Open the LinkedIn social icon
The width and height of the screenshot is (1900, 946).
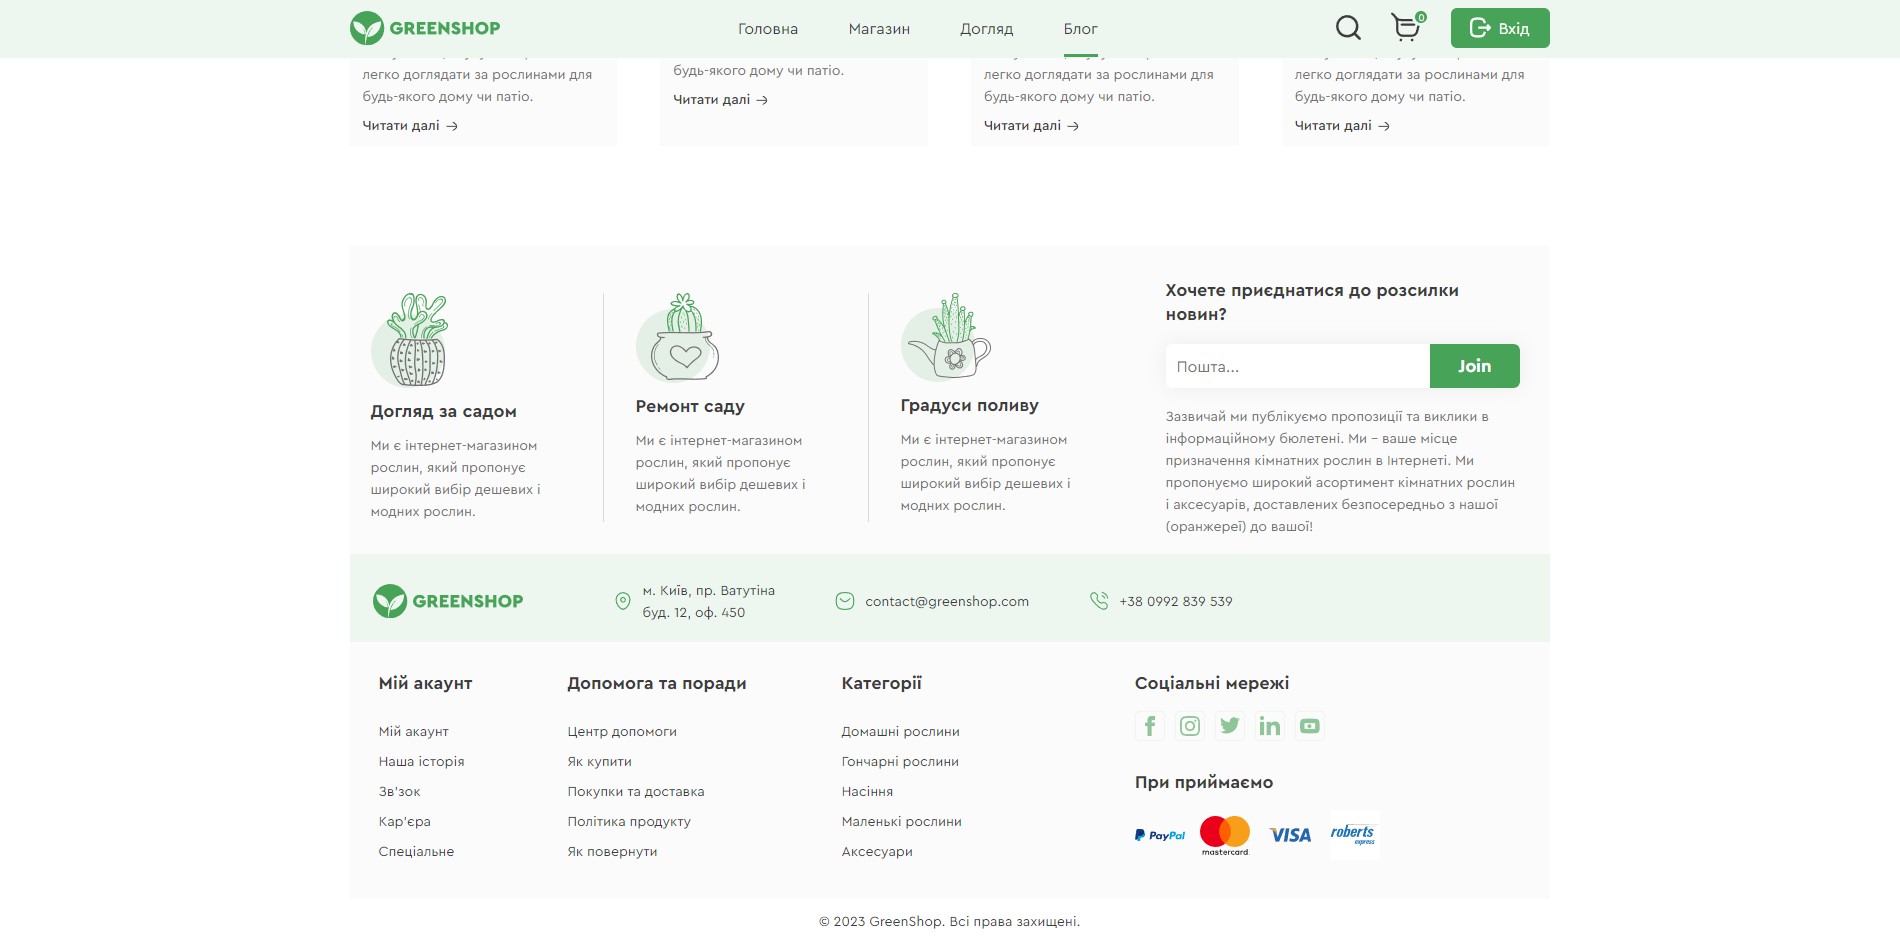point(1270,726)
